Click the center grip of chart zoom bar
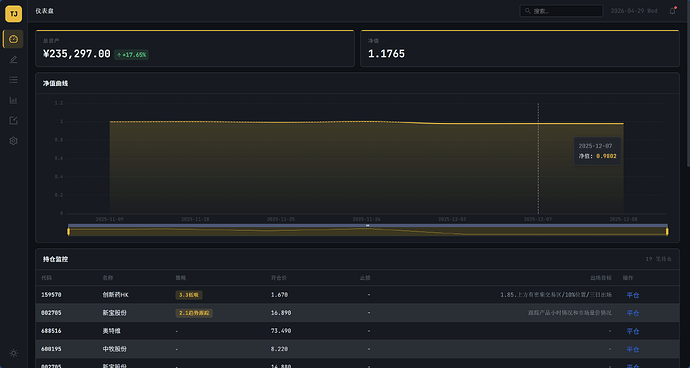 click(368, 225)
